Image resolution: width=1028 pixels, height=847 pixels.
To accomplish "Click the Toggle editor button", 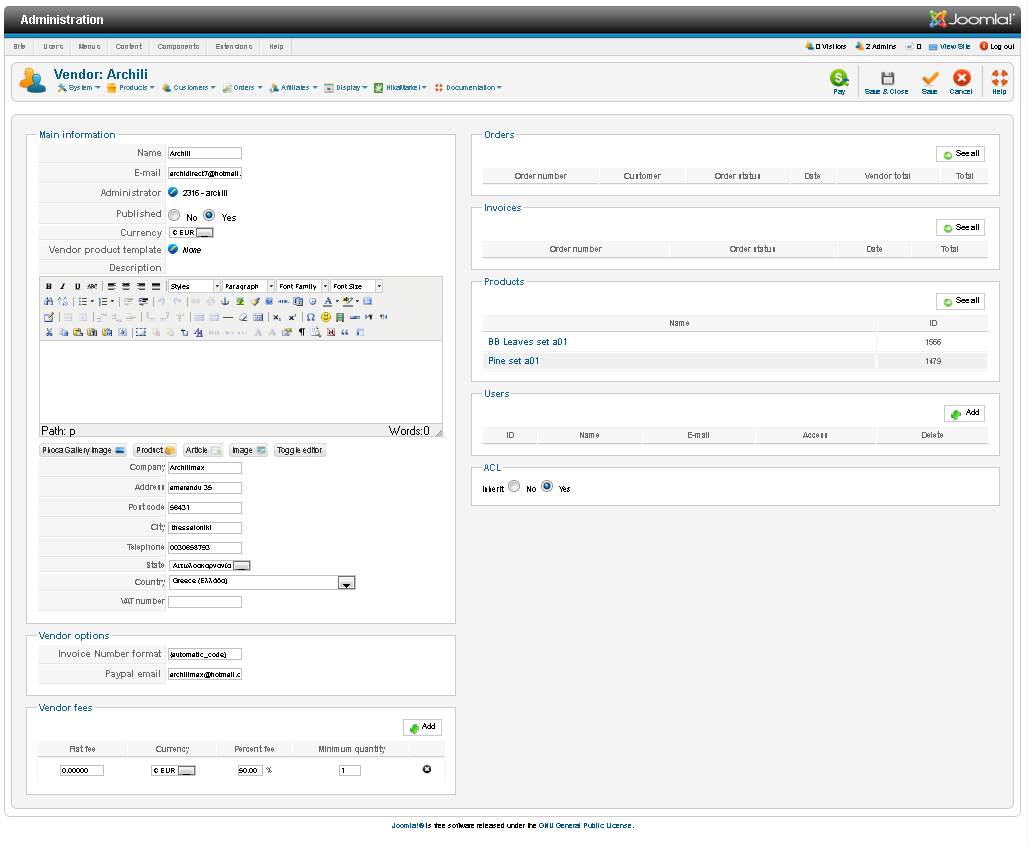I will [x=300, y=450].
